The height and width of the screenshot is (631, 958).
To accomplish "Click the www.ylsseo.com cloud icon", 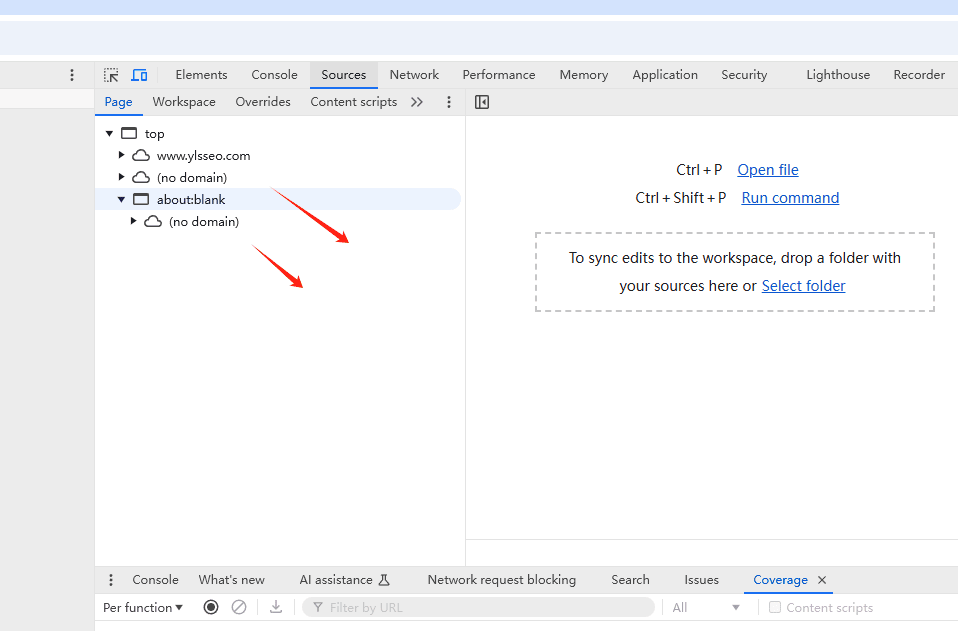I will coord(141,155).
